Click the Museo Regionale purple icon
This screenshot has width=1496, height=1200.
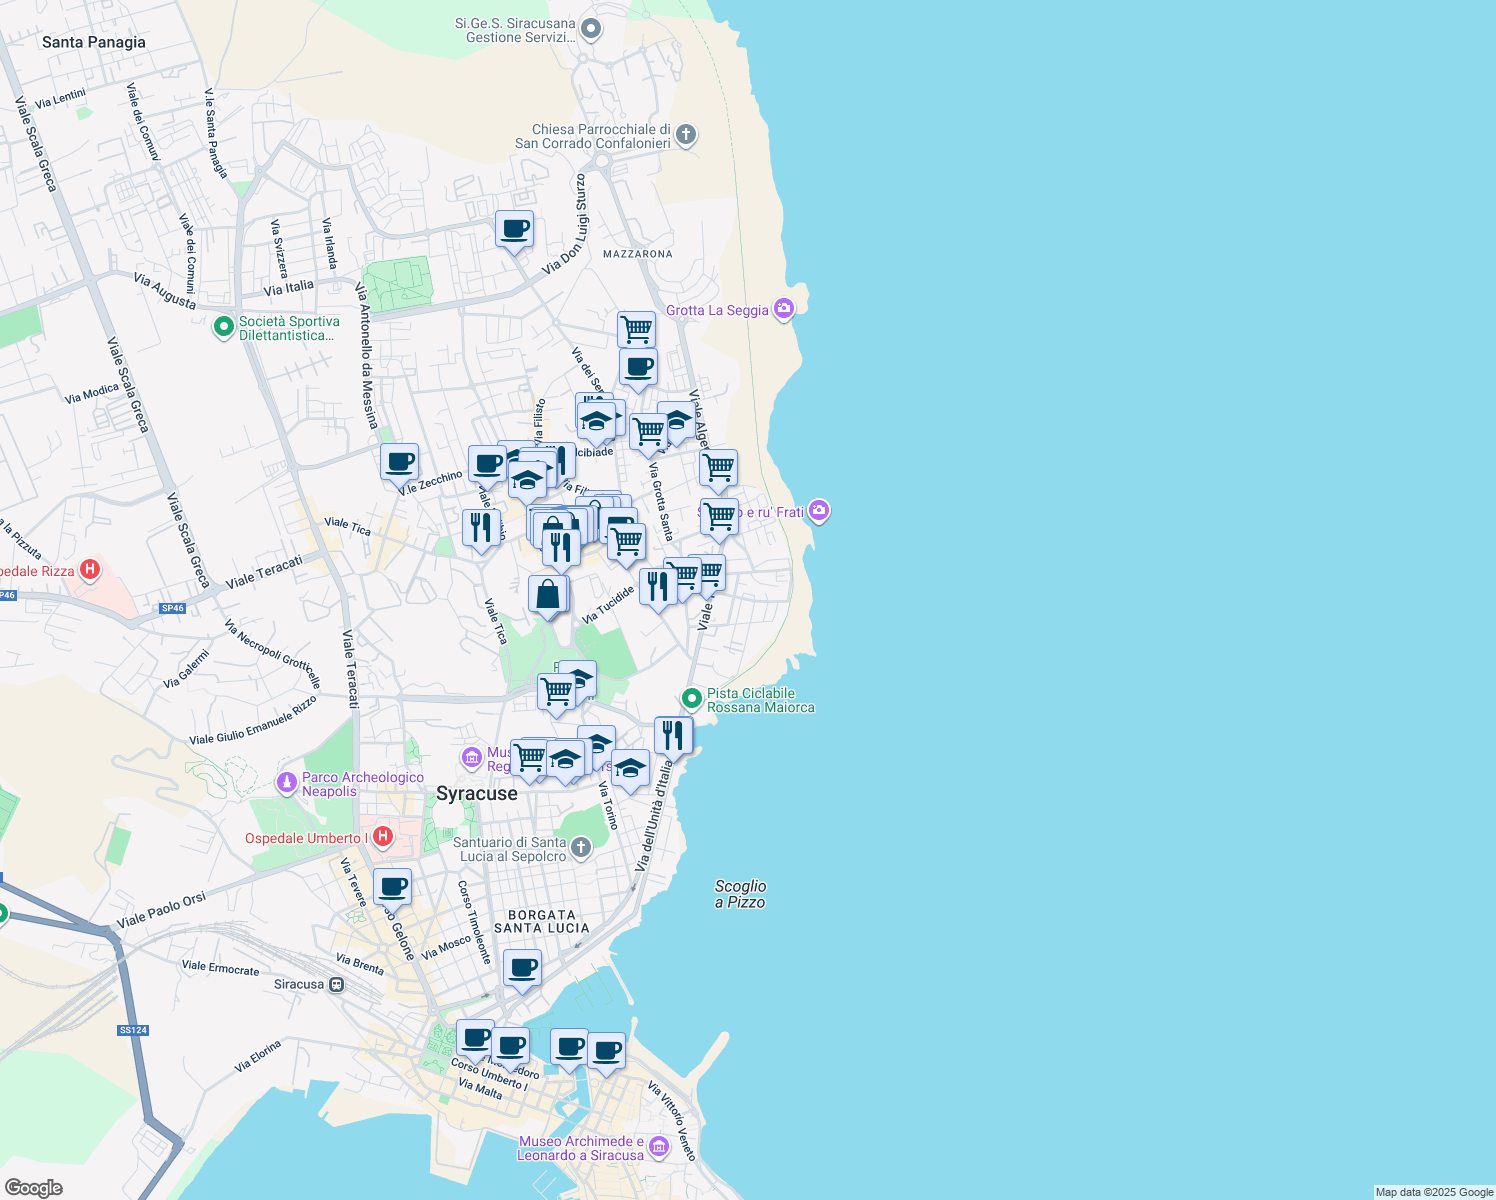472,758
